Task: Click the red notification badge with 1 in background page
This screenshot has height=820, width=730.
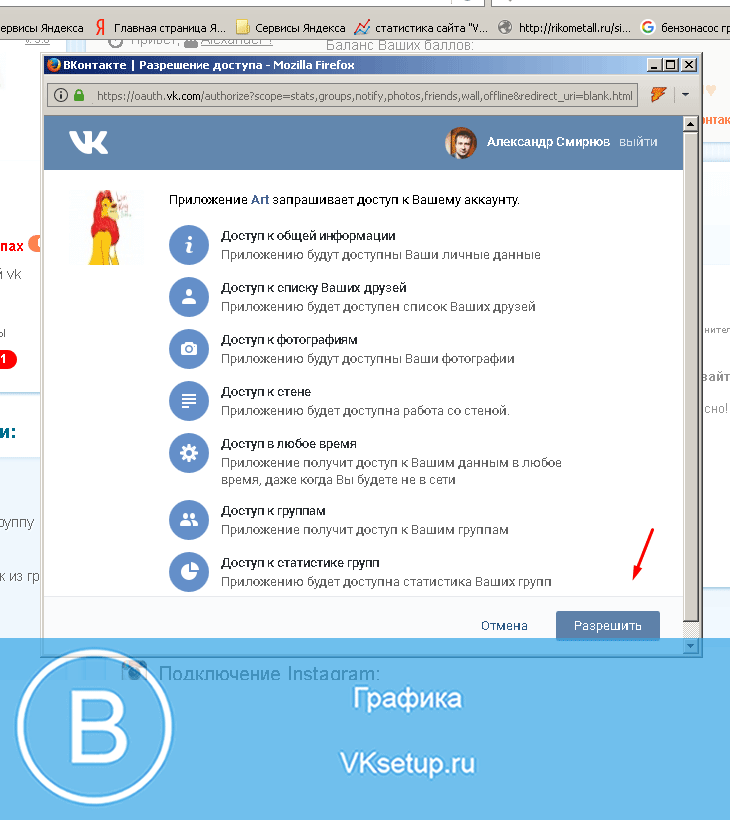Action: point(7,359)
